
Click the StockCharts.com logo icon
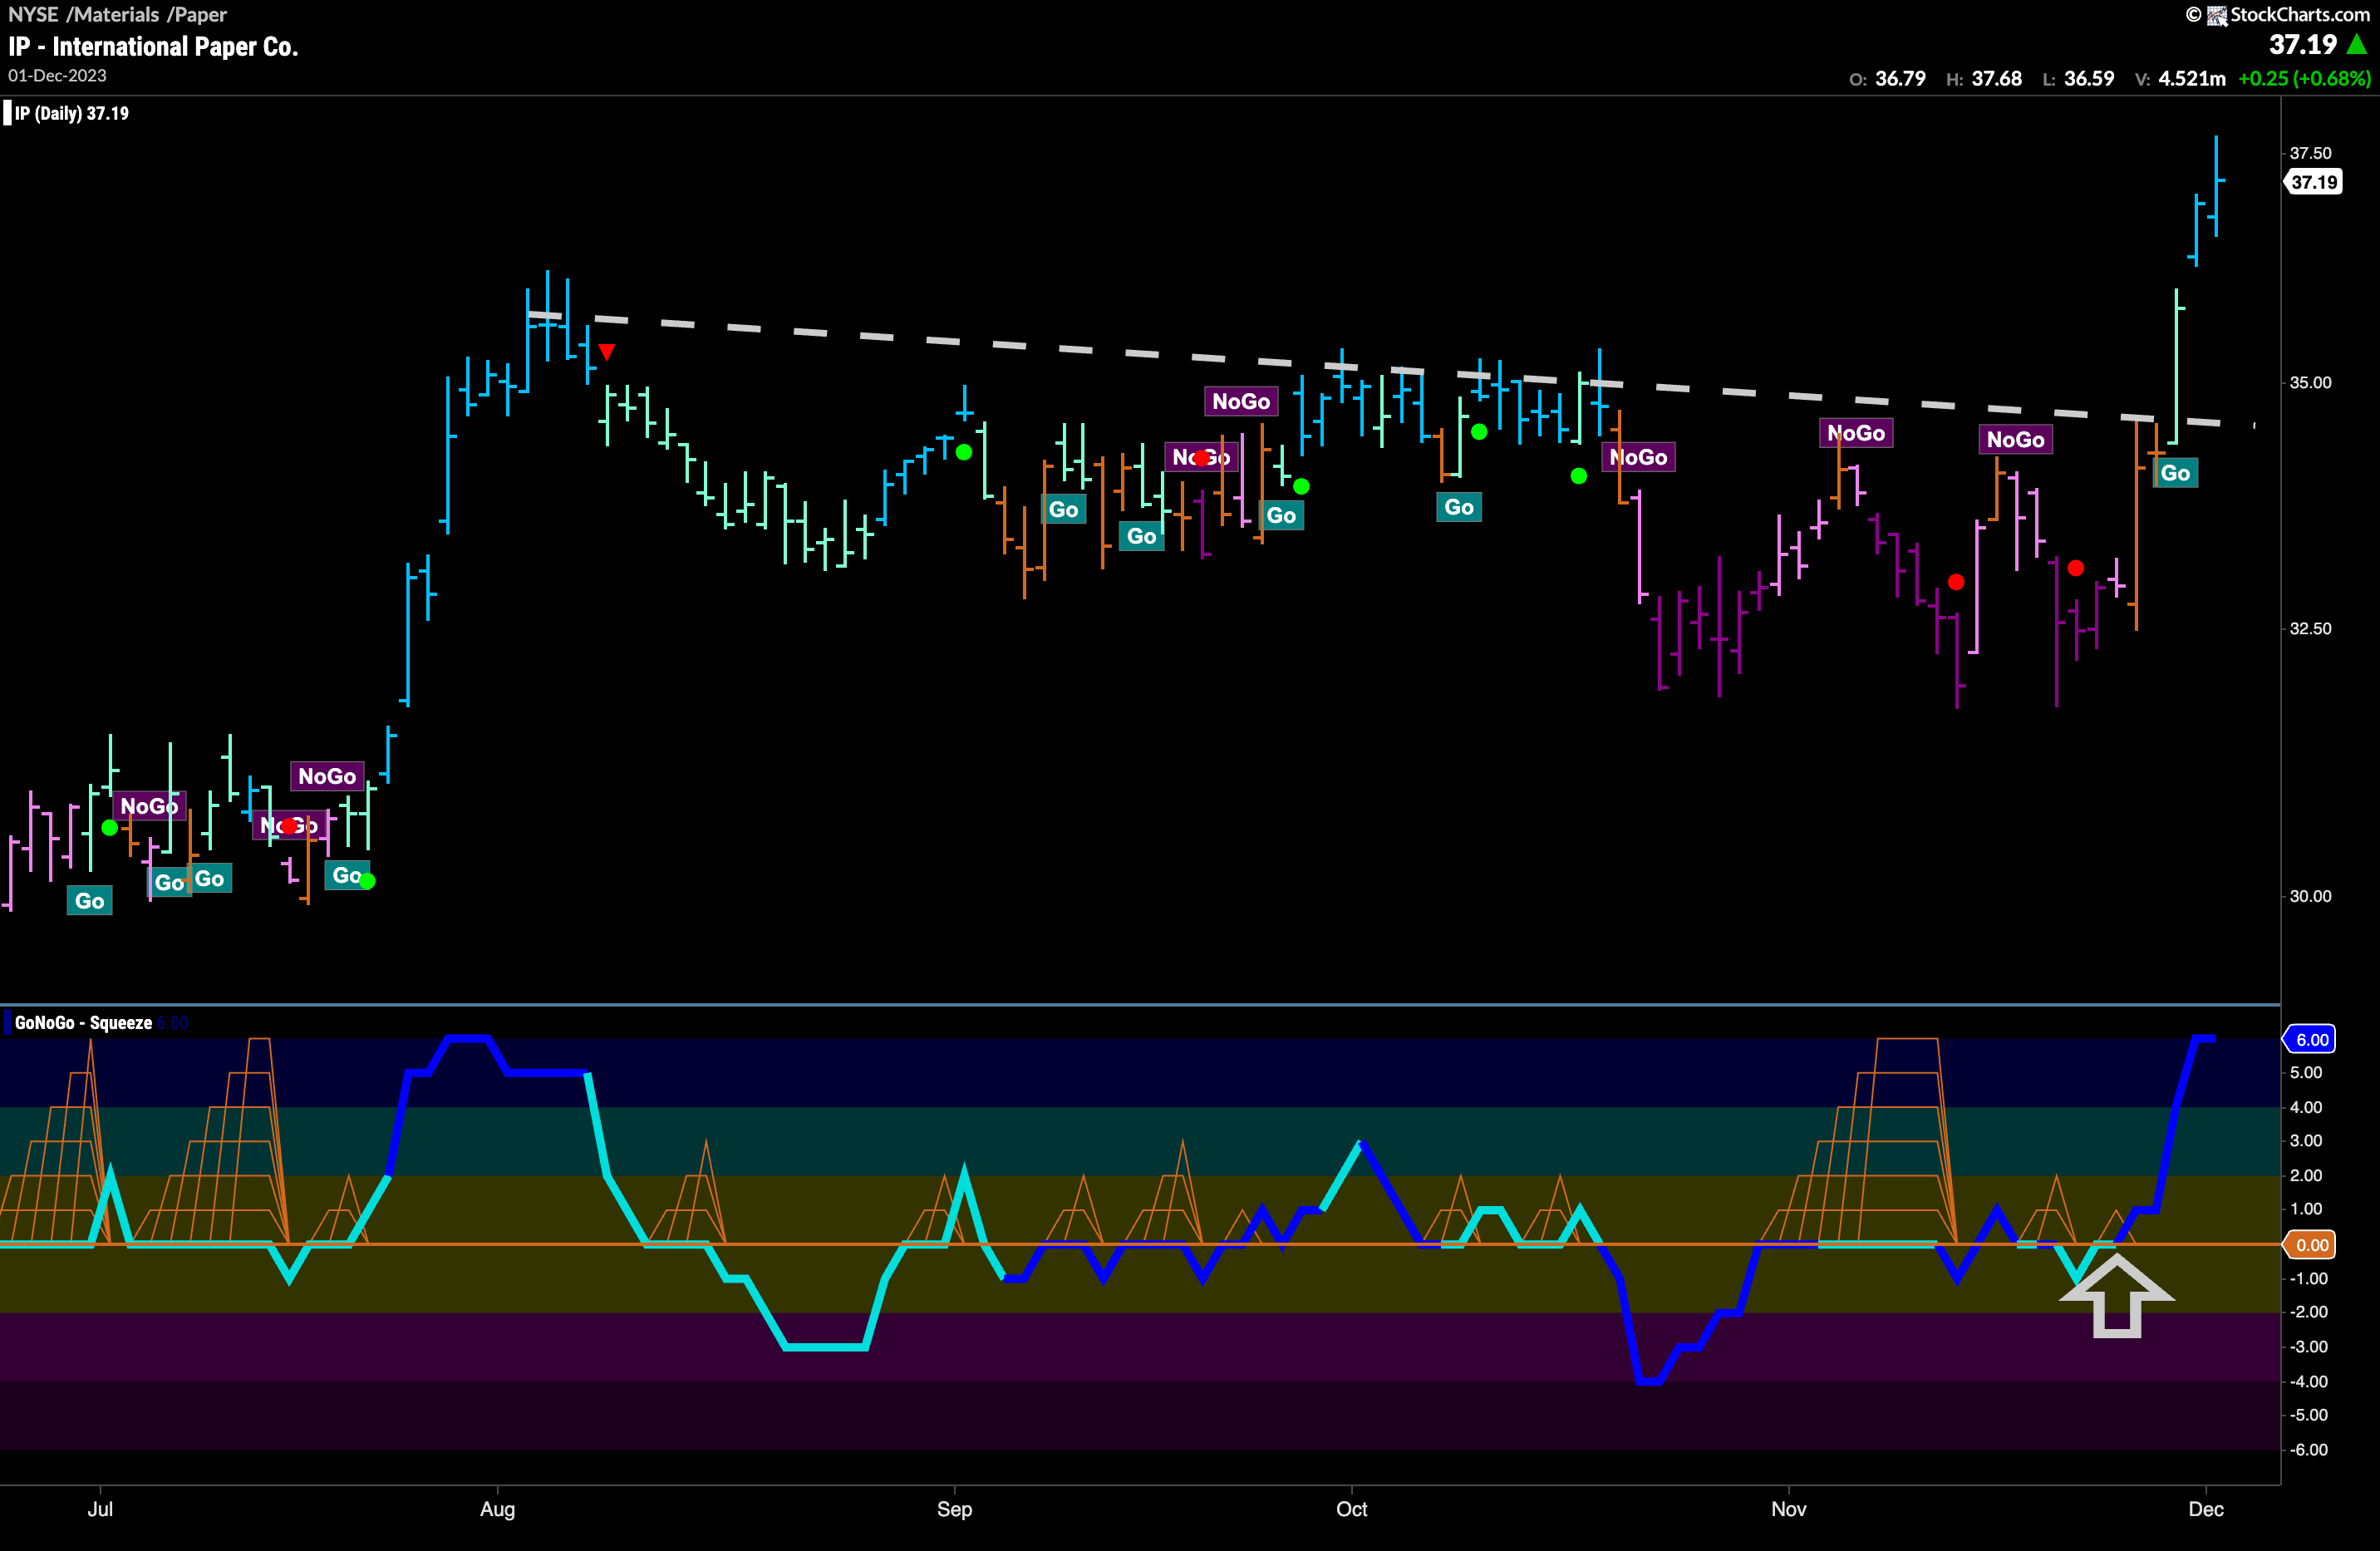click(x=2217, y=15)
